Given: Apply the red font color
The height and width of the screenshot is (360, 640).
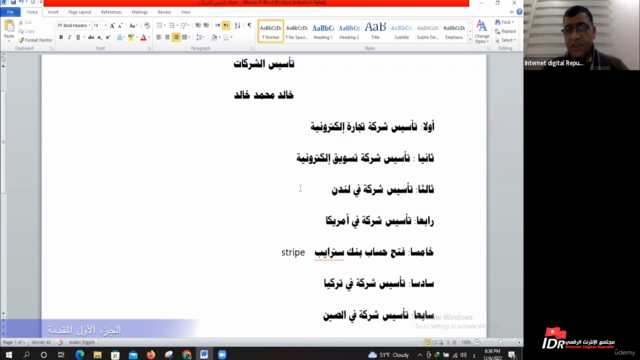Looking at the screenshot, I should (x=143, y=37).
